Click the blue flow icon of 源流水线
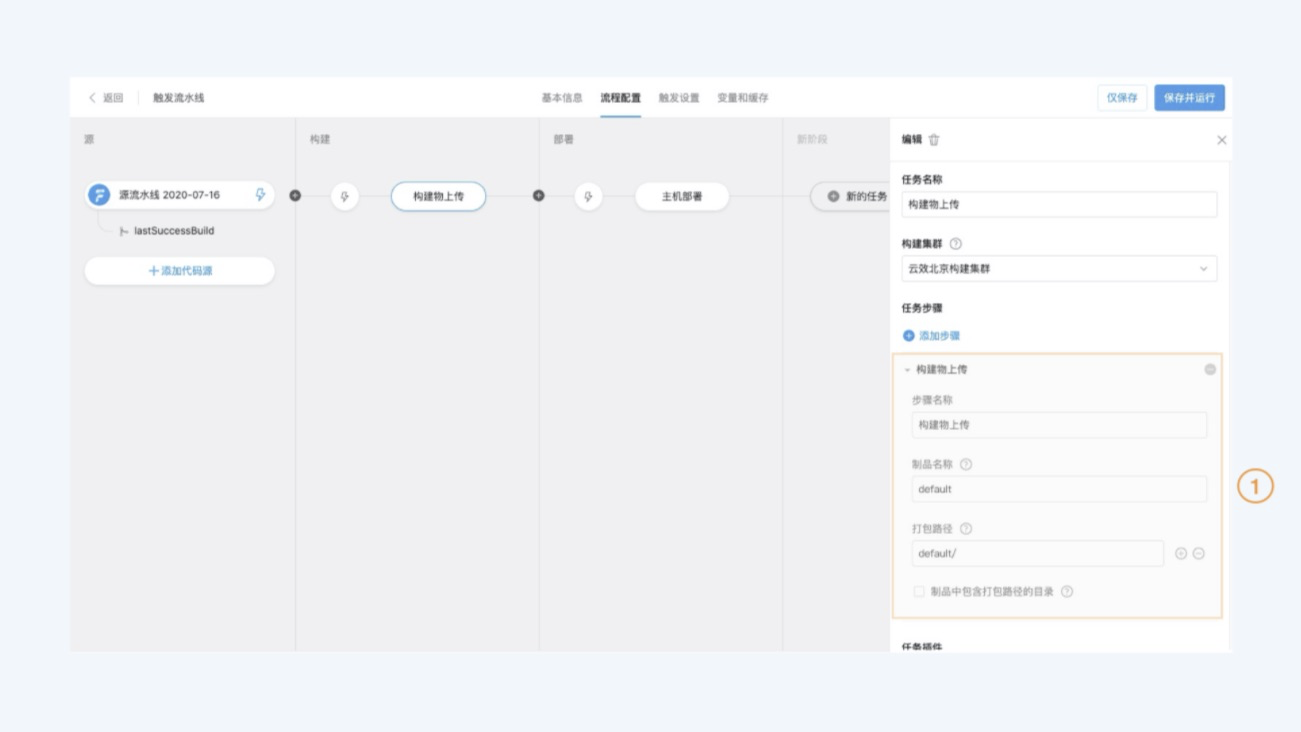Image resolution: width=1301 pixels, height=732 pixels. [x=99, y=195]
